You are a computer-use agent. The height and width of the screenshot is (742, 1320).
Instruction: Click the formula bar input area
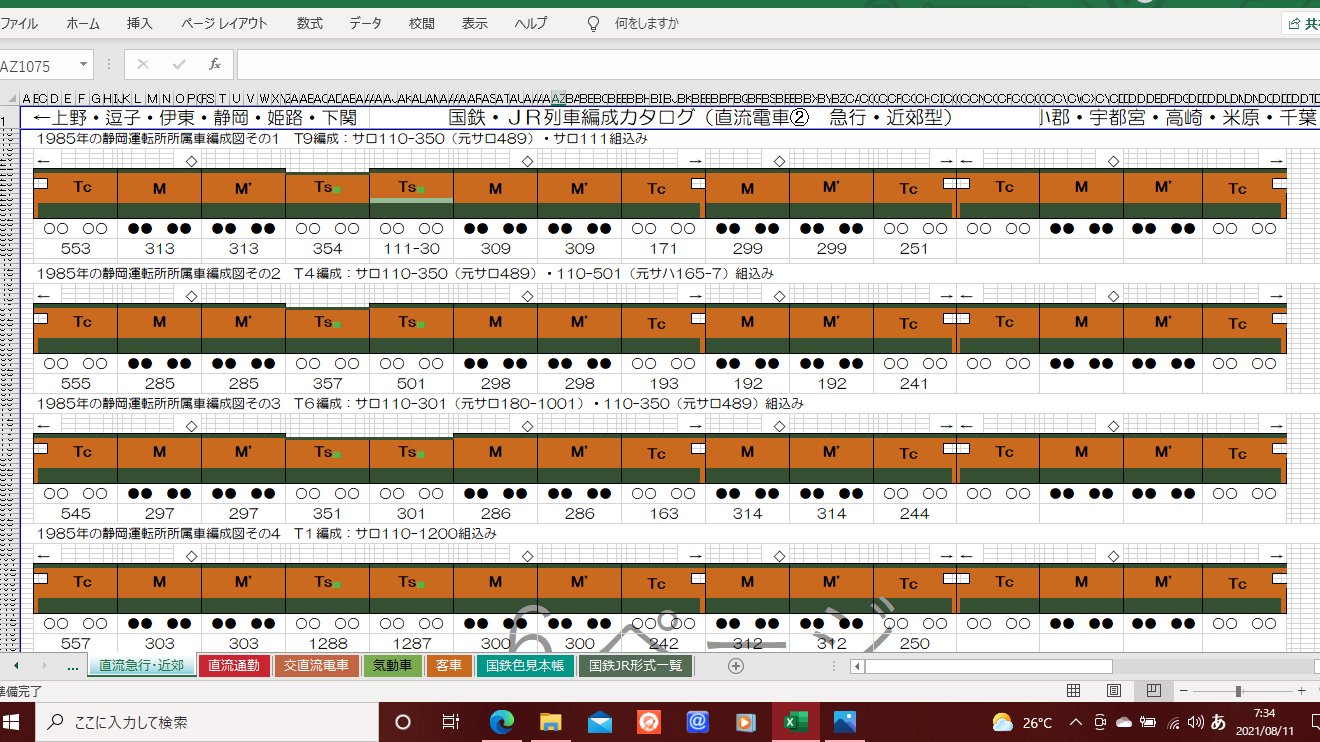pos(778,65)
